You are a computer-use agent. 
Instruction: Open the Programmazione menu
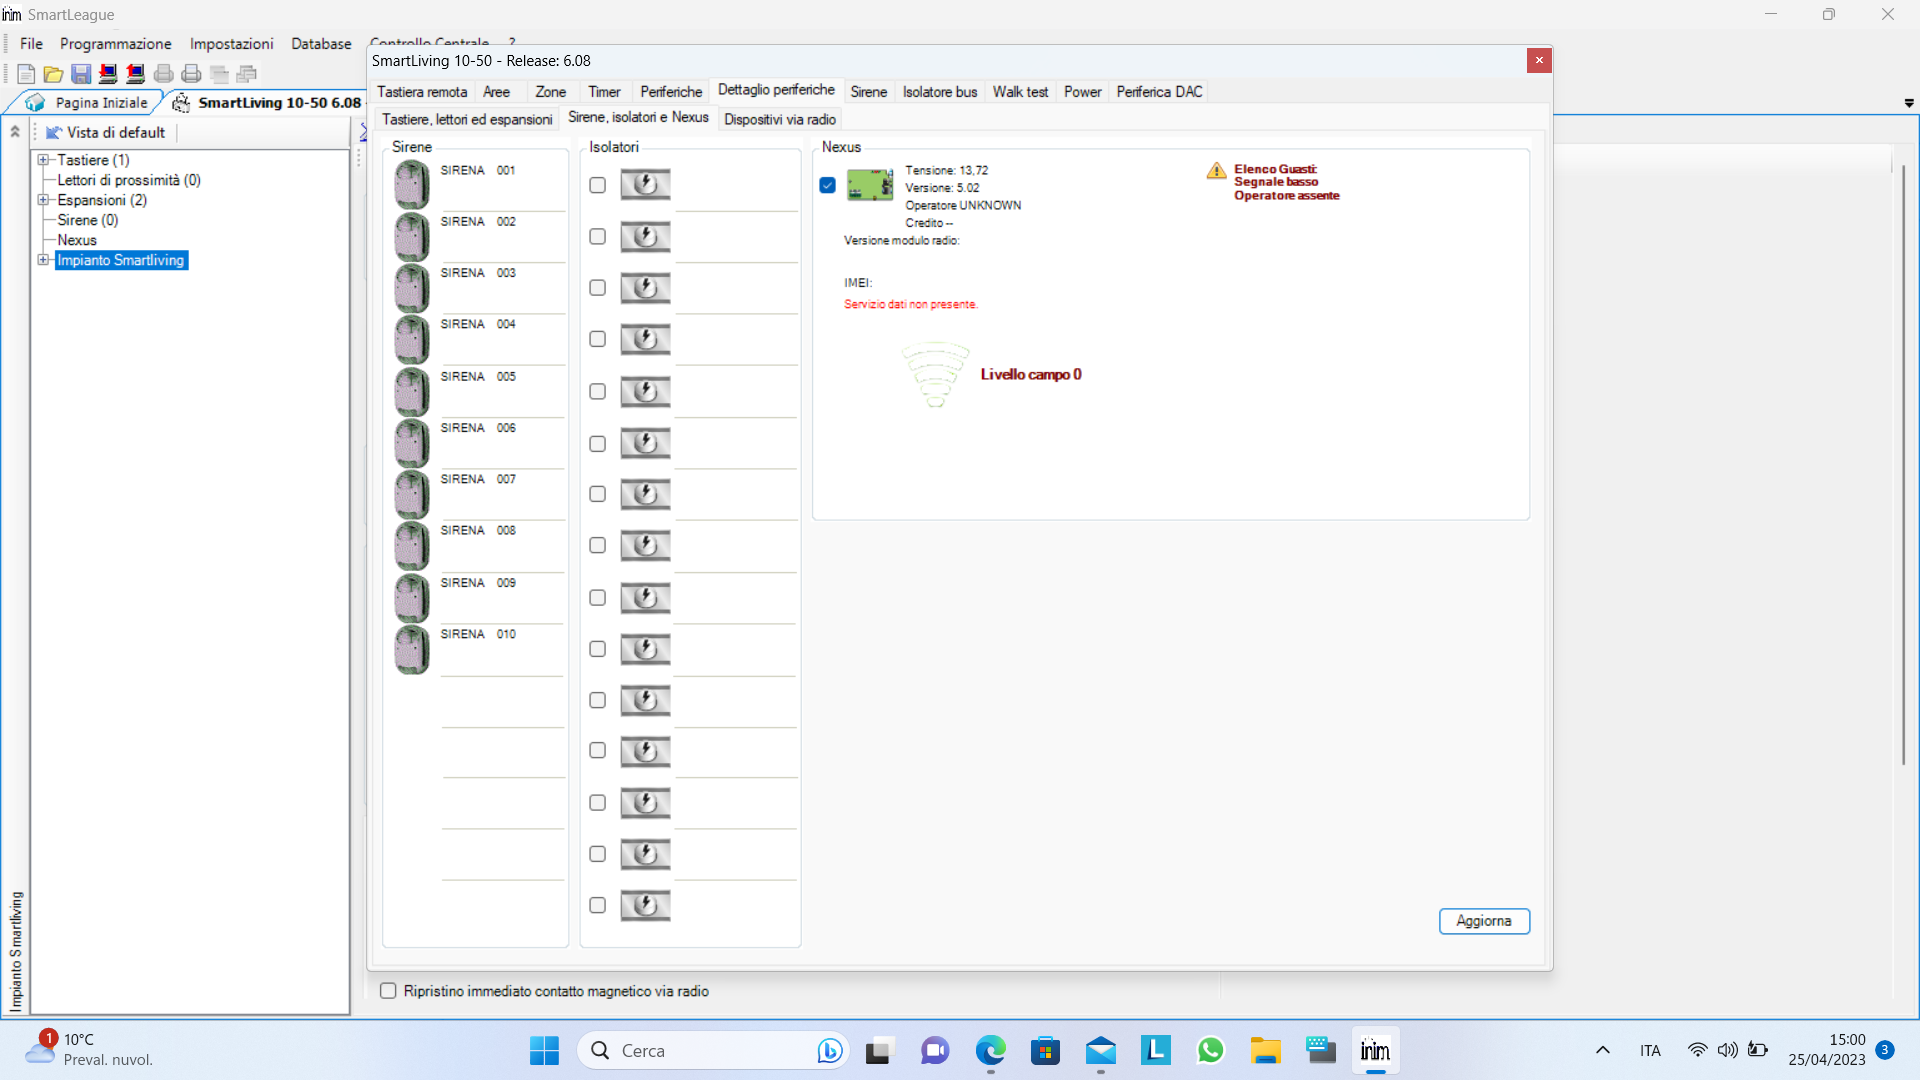tap(115, 44)
